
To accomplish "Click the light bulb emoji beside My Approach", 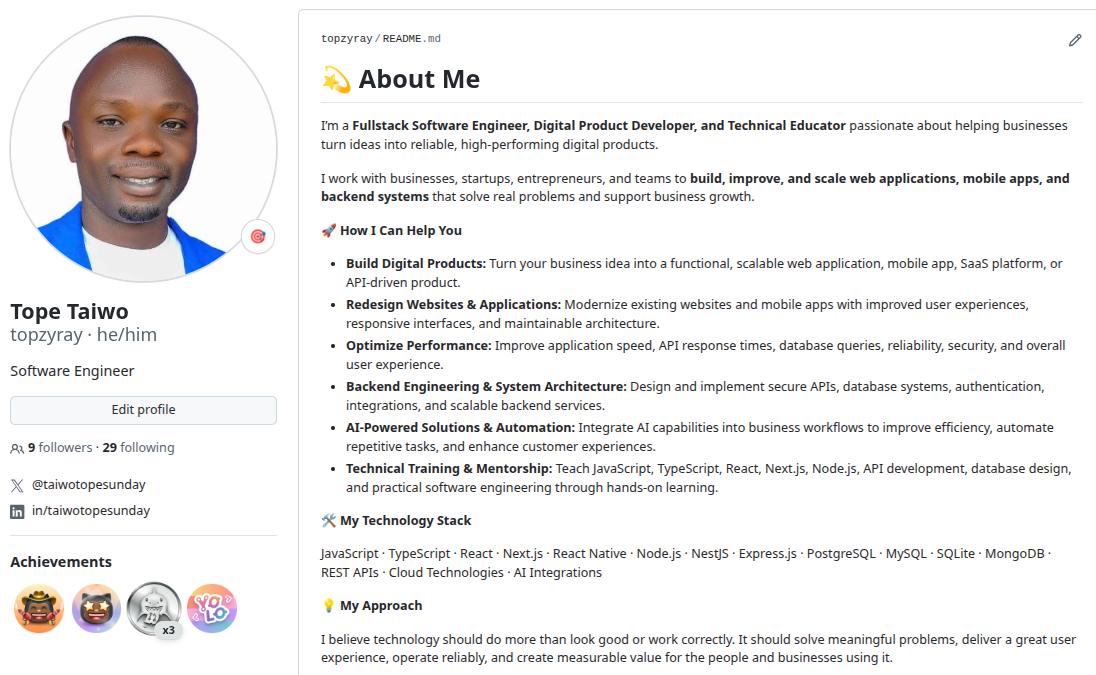I will point(329,606).
